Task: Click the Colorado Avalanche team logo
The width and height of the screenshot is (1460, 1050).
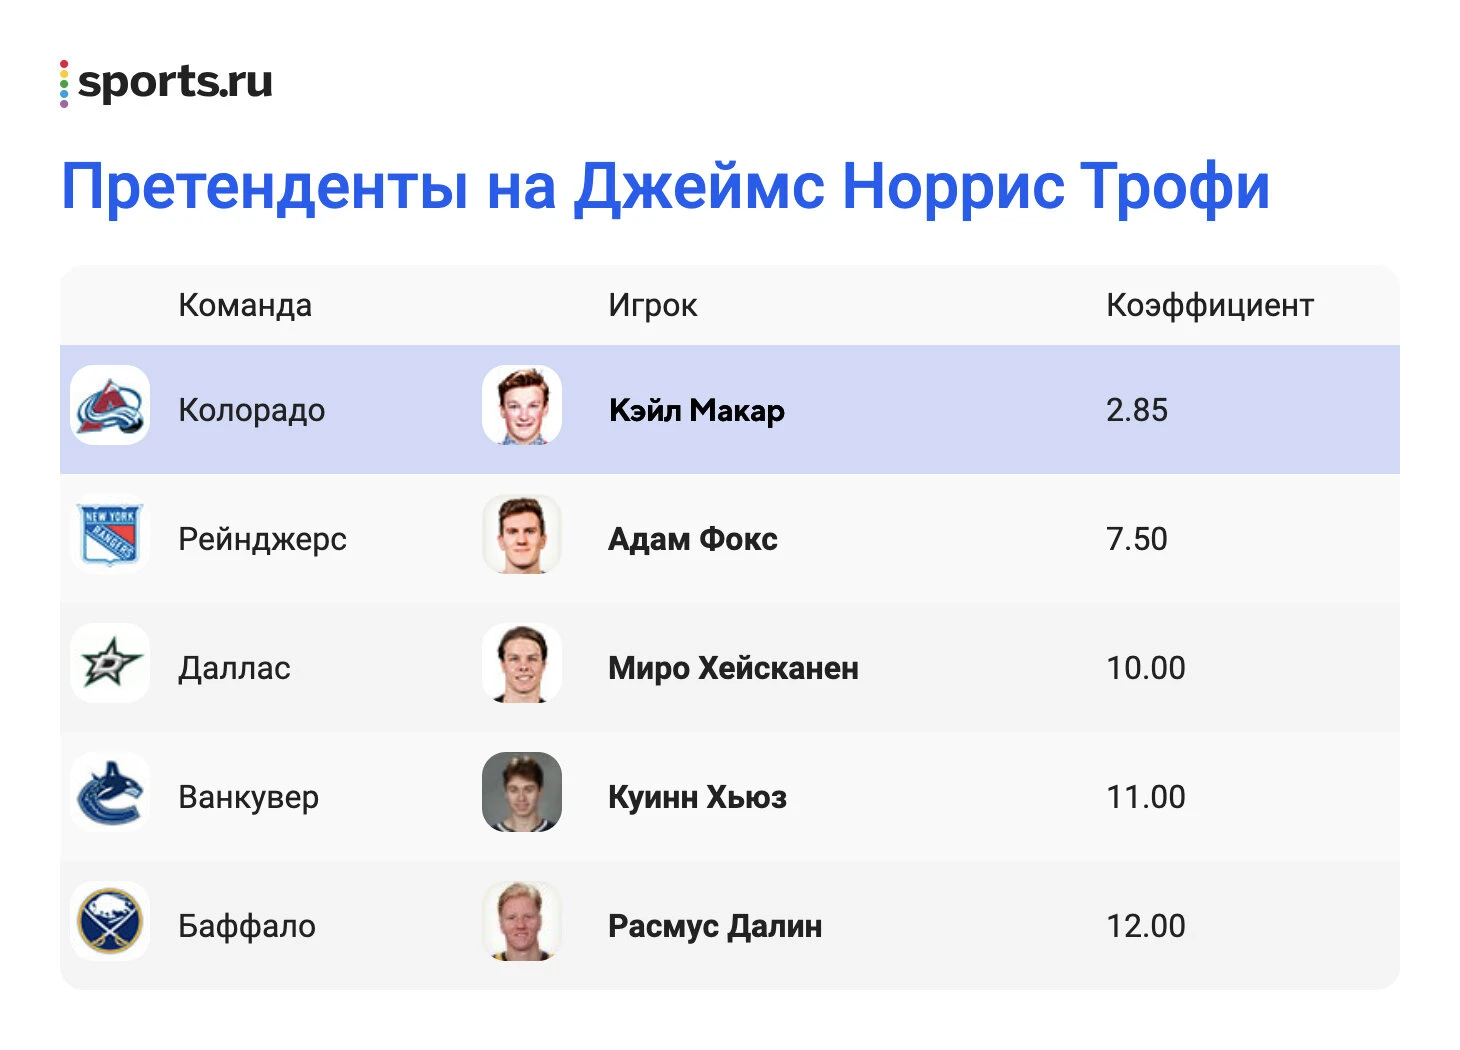Action: tap(110, 405)
